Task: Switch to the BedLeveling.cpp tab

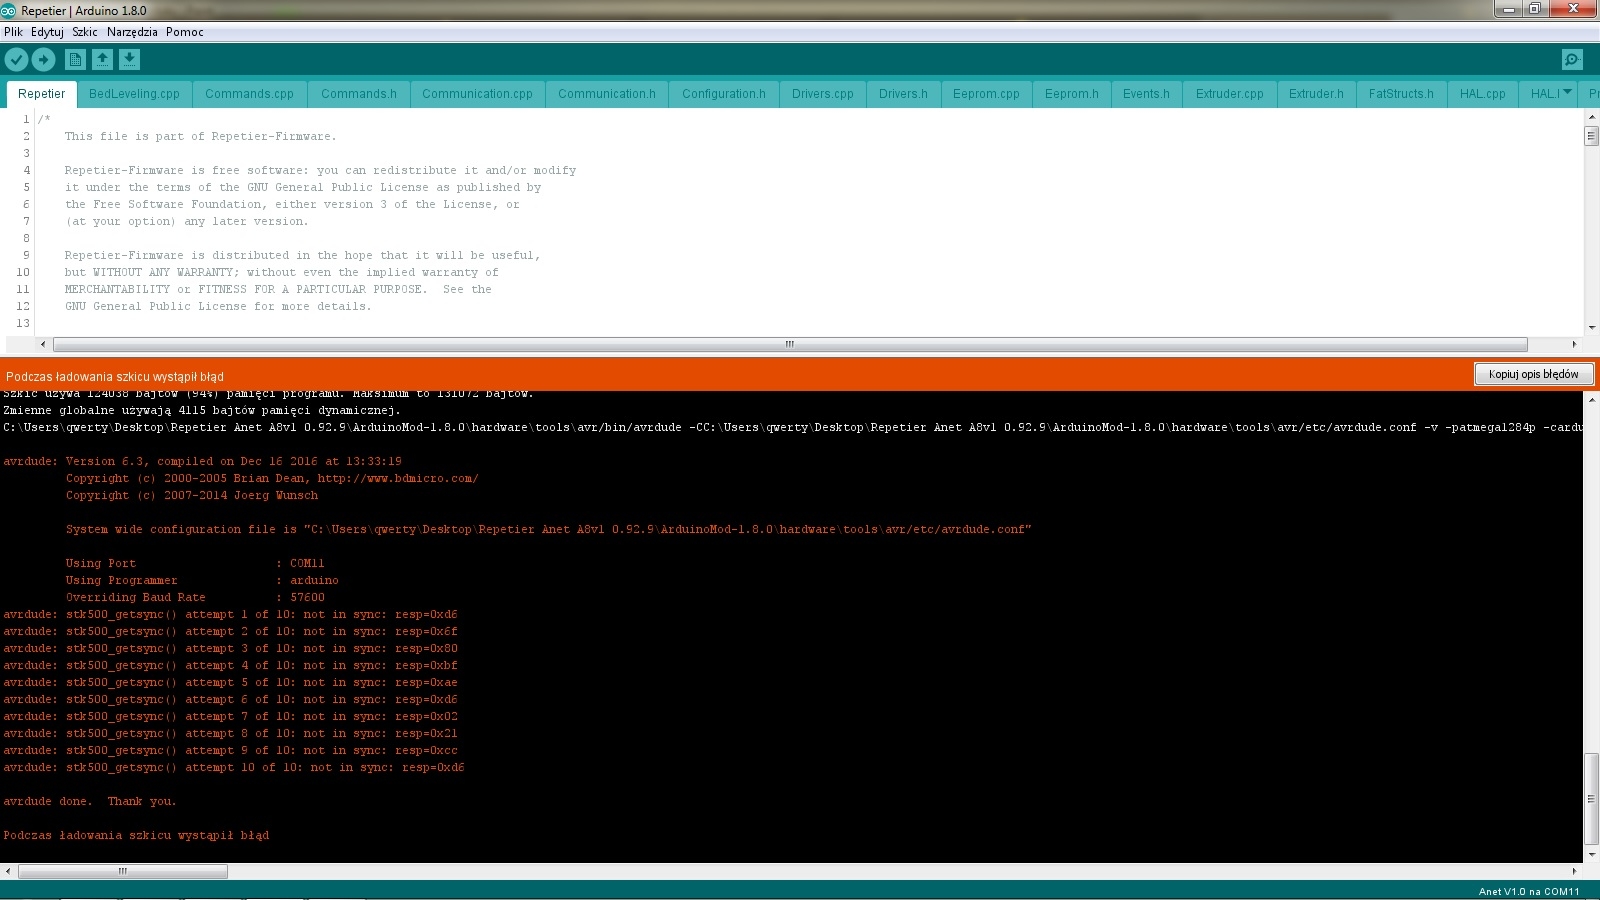Action: click(134, 94)
